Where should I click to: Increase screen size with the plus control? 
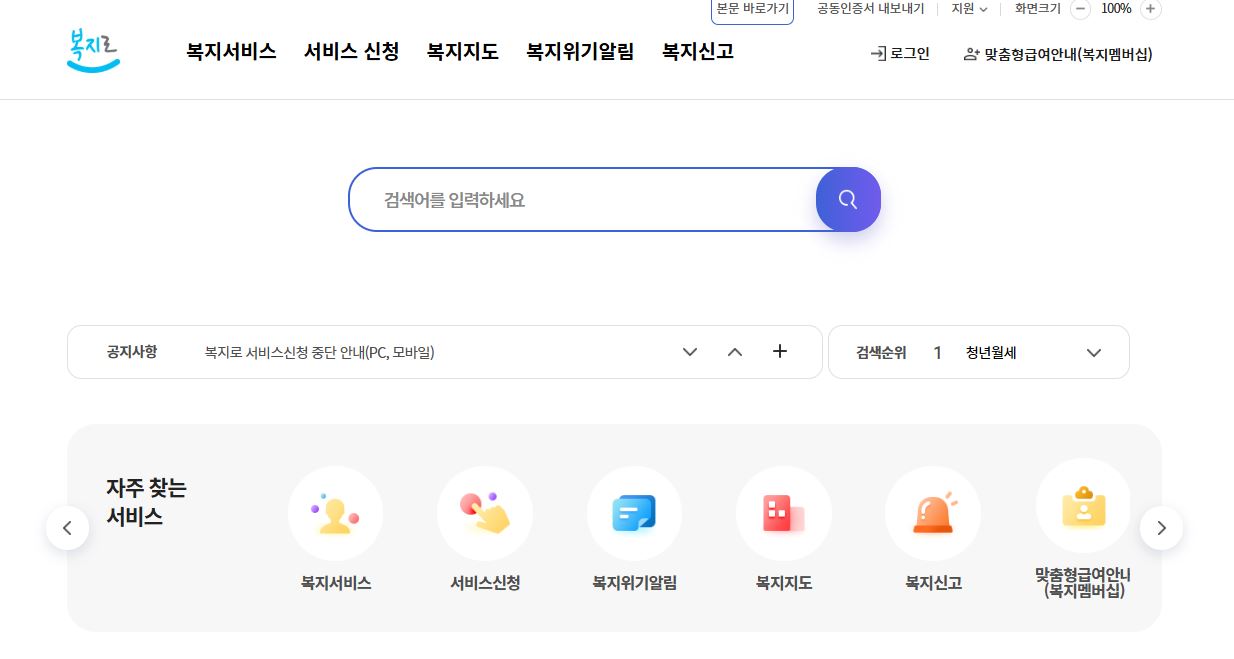1148,9
